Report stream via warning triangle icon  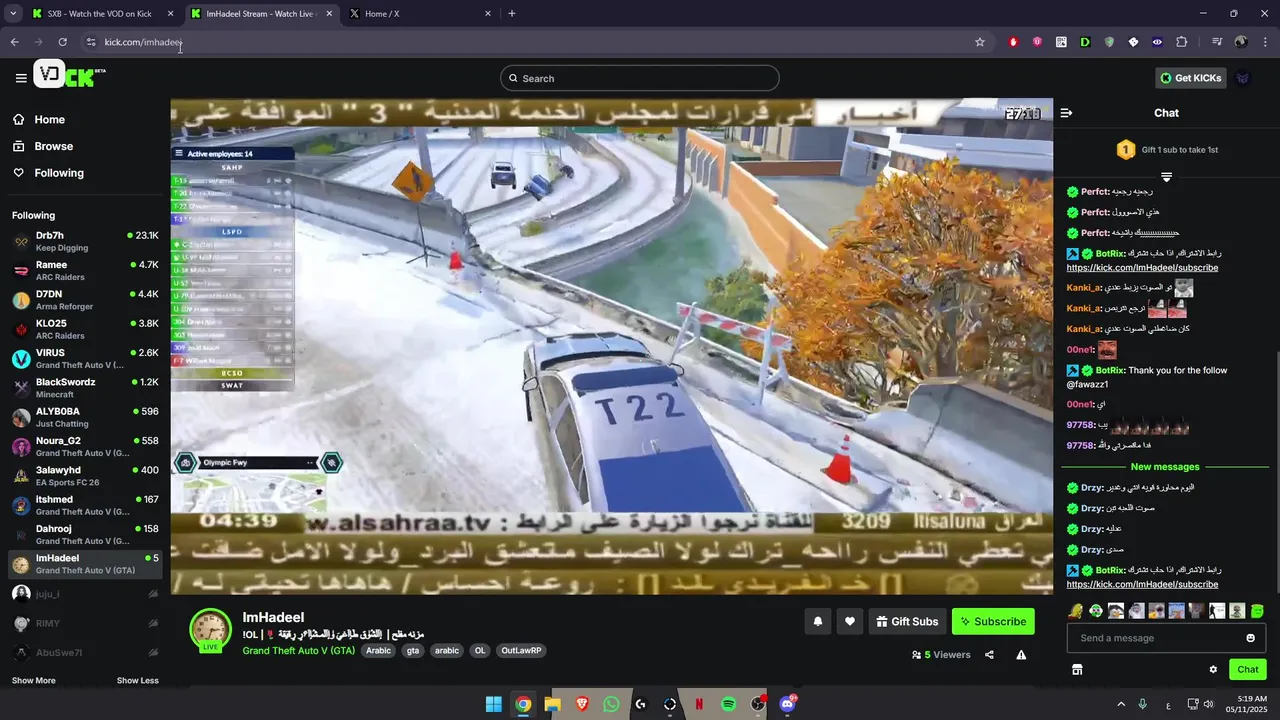1021,655
